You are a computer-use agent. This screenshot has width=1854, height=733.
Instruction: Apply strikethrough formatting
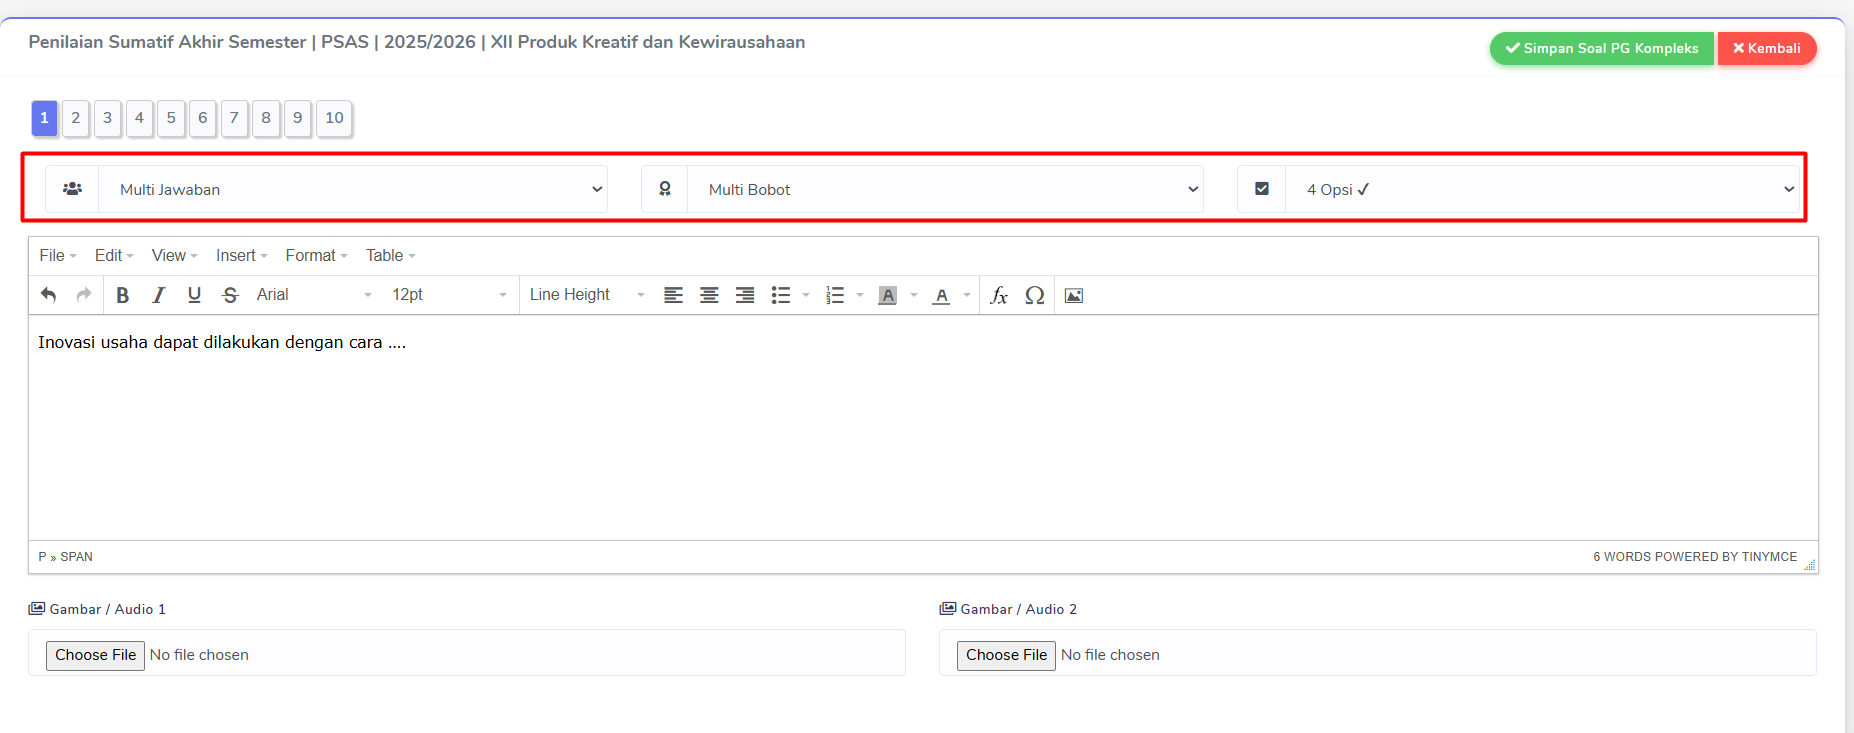pyautogui.click(x=230, y=295)
